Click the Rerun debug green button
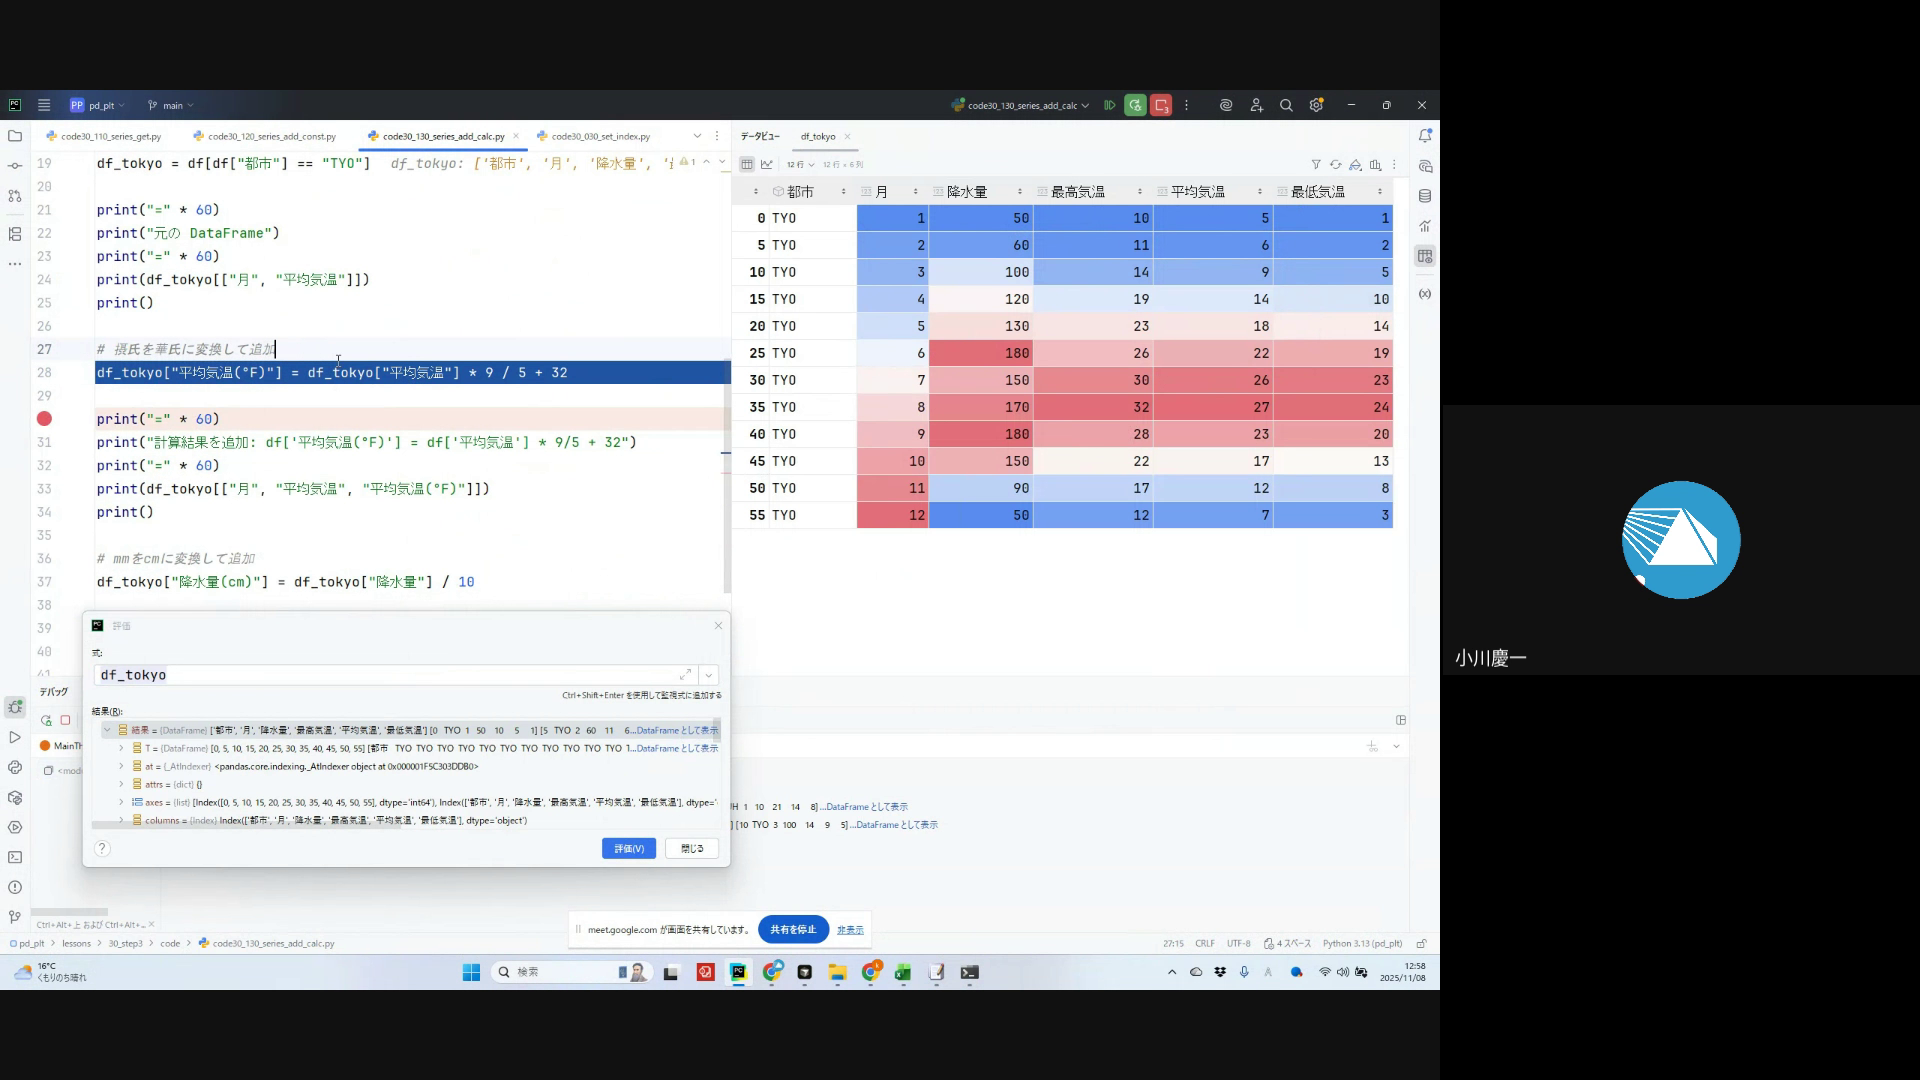 pyautogui.click(x=1135, y=105)
